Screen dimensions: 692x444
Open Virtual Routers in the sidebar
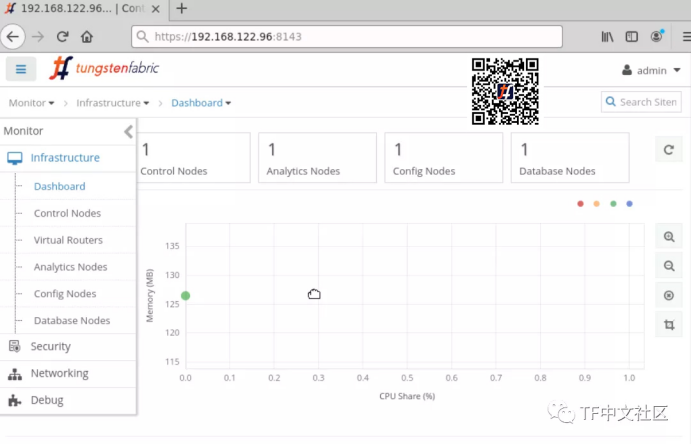pyautogui.click(x=68, y=240)
